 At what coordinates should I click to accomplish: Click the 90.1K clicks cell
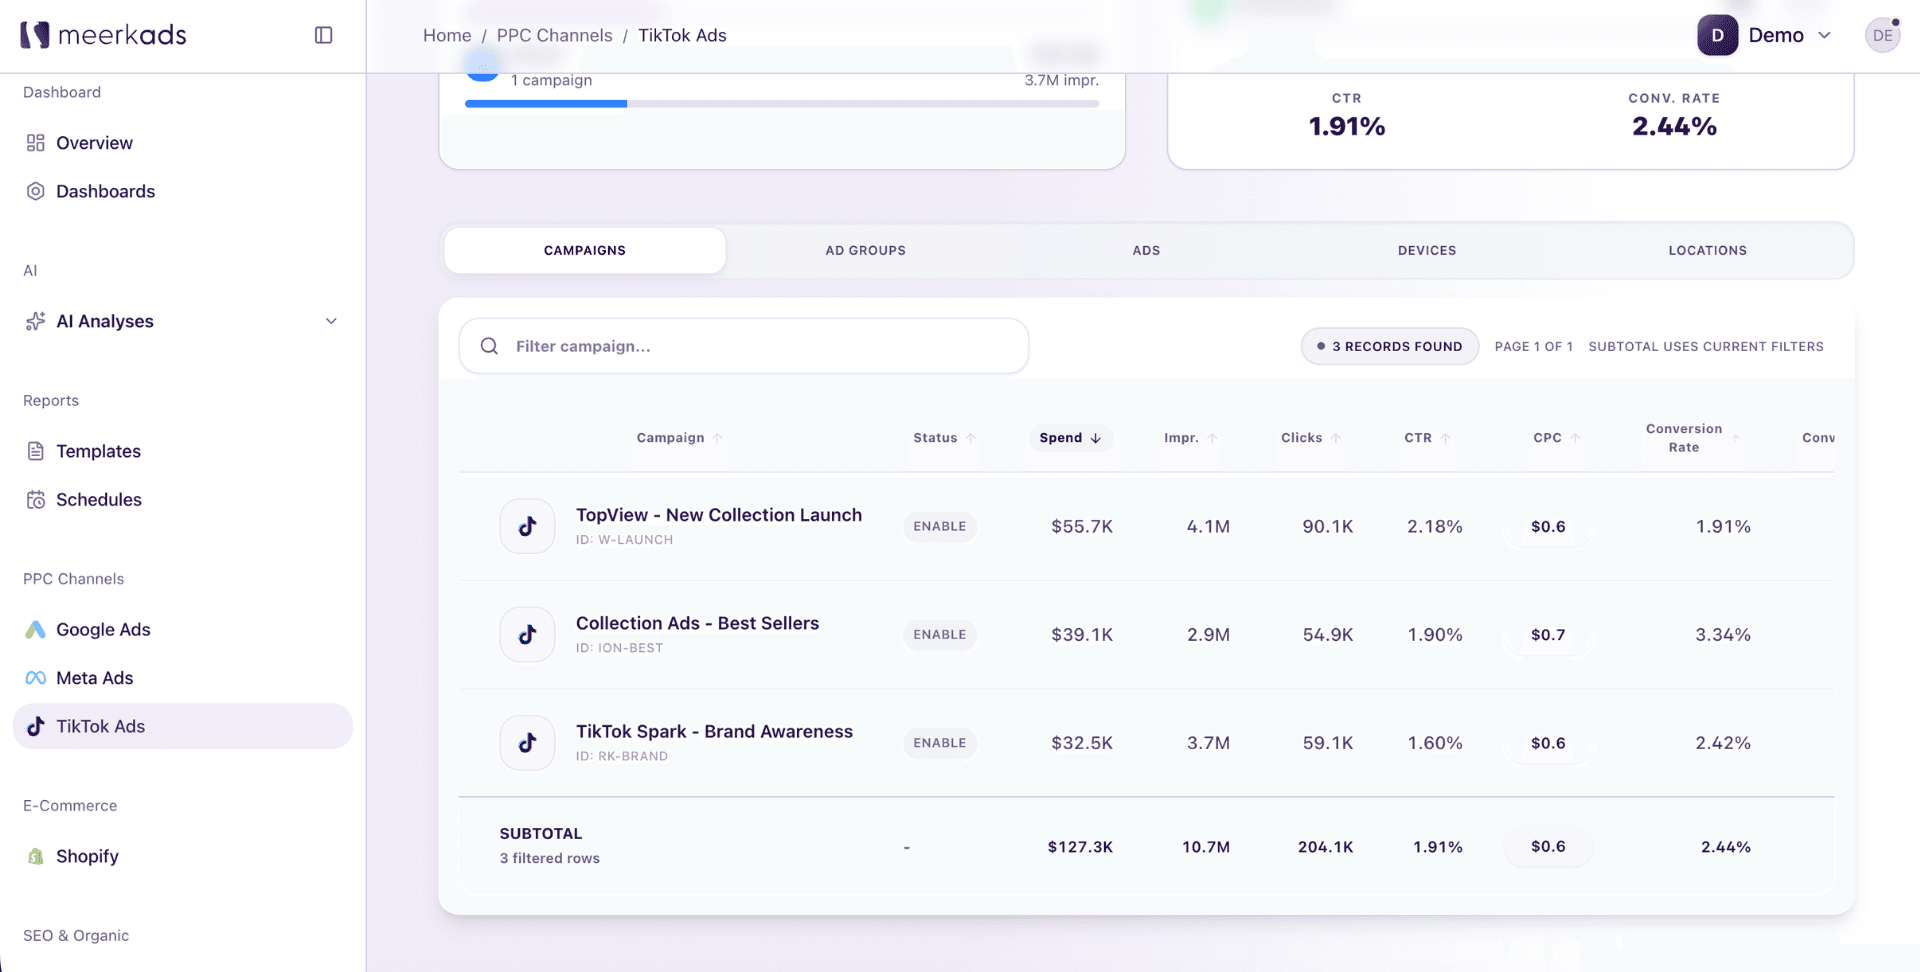[x=1327, y=526]
